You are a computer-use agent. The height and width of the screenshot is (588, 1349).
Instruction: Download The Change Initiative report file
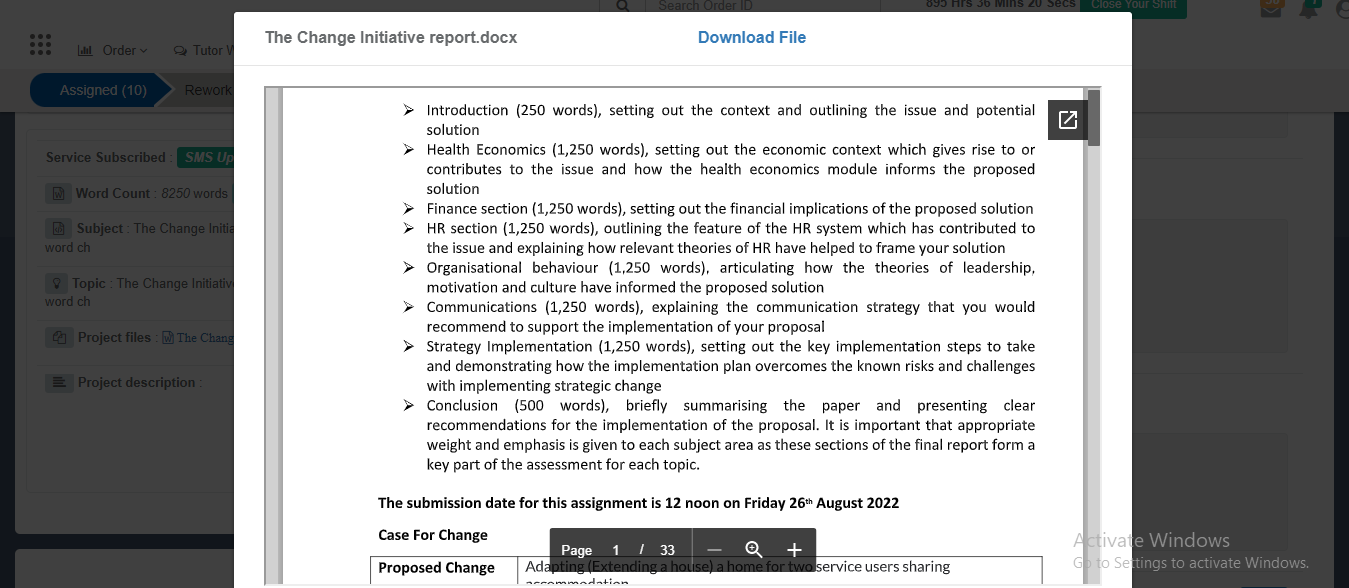pos(752,37)
